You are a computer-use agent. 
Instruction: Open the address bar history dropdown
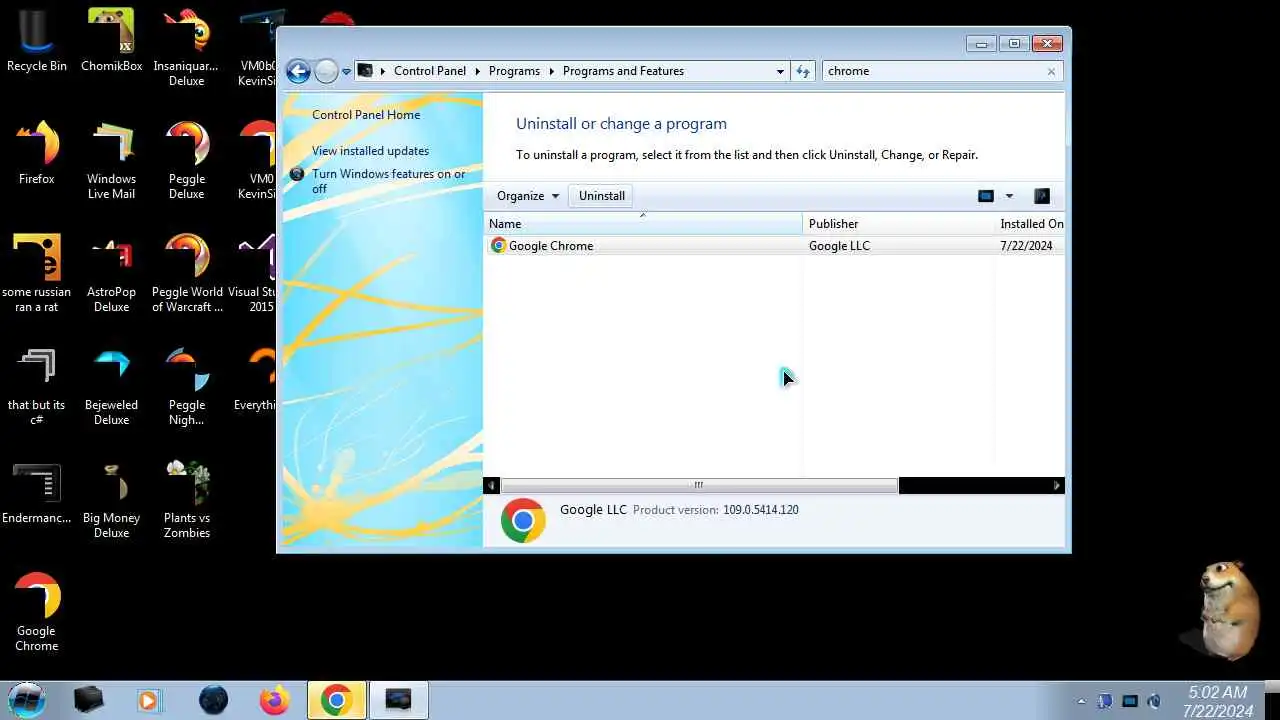point(780,71)
